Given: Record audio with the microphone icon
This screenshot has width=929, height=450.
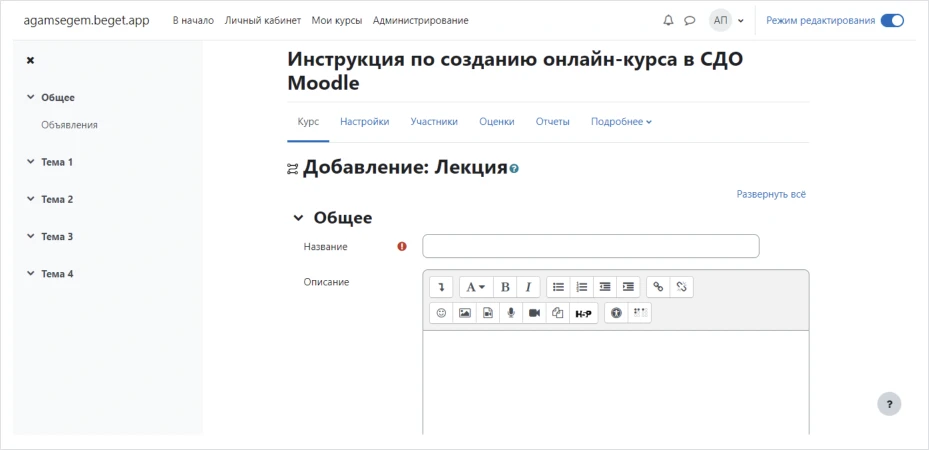Looking at the screenshot, I should (x=511, y=313).
